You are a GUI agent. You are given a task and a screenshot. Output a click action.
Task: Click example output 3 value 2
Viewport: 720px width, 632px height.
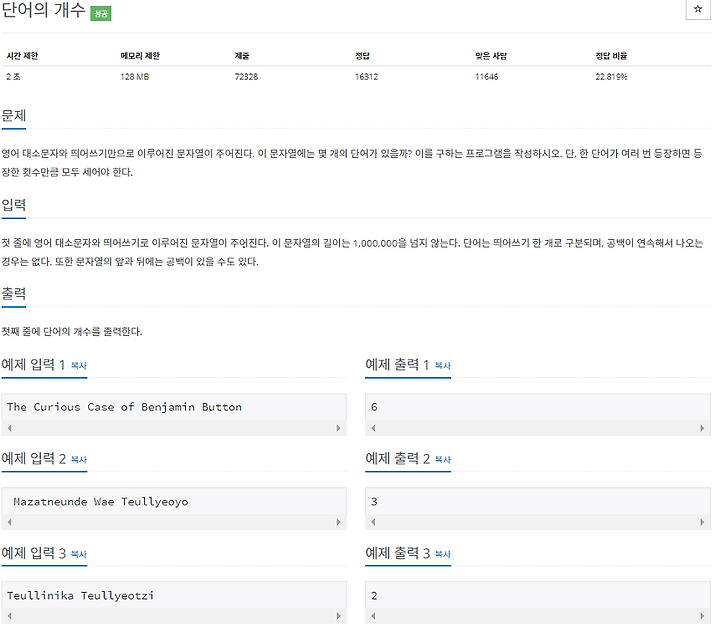click(x=374, y=596)
